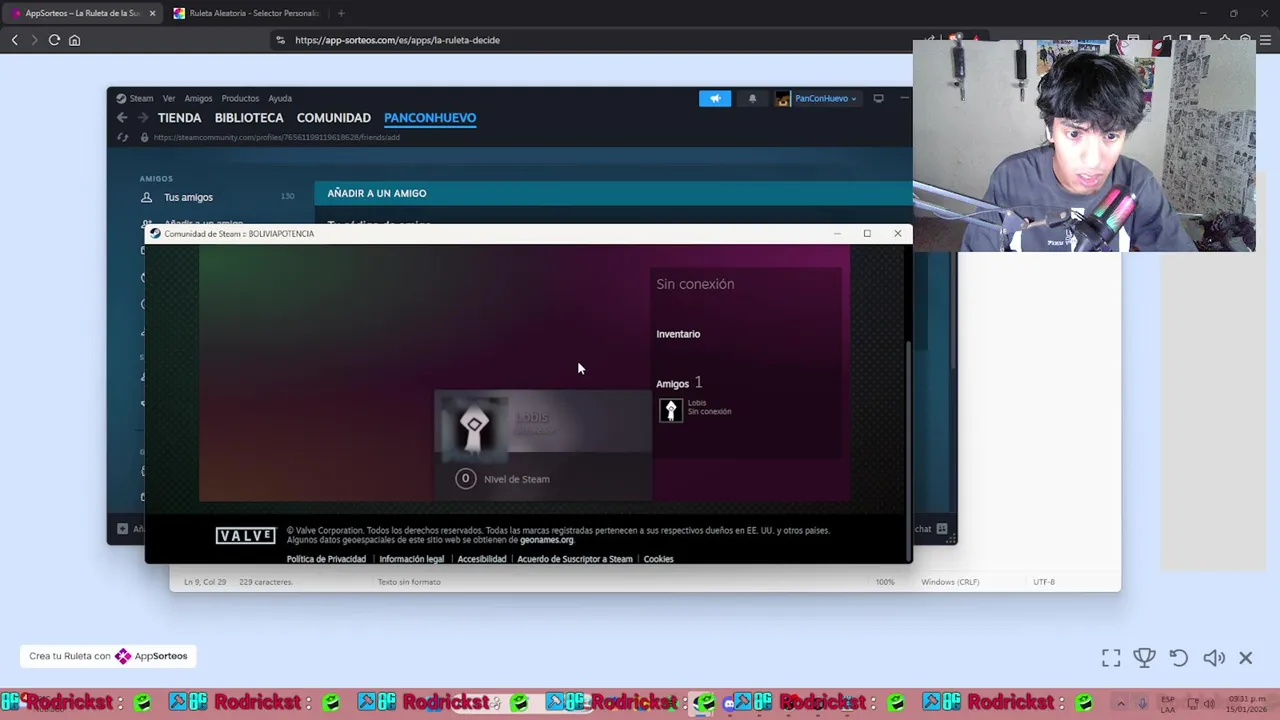Screen dimensions: 1280x720
Task: Open the Steam friends chat grid icon
Action: pyautogui.click(x=942, y=529)
